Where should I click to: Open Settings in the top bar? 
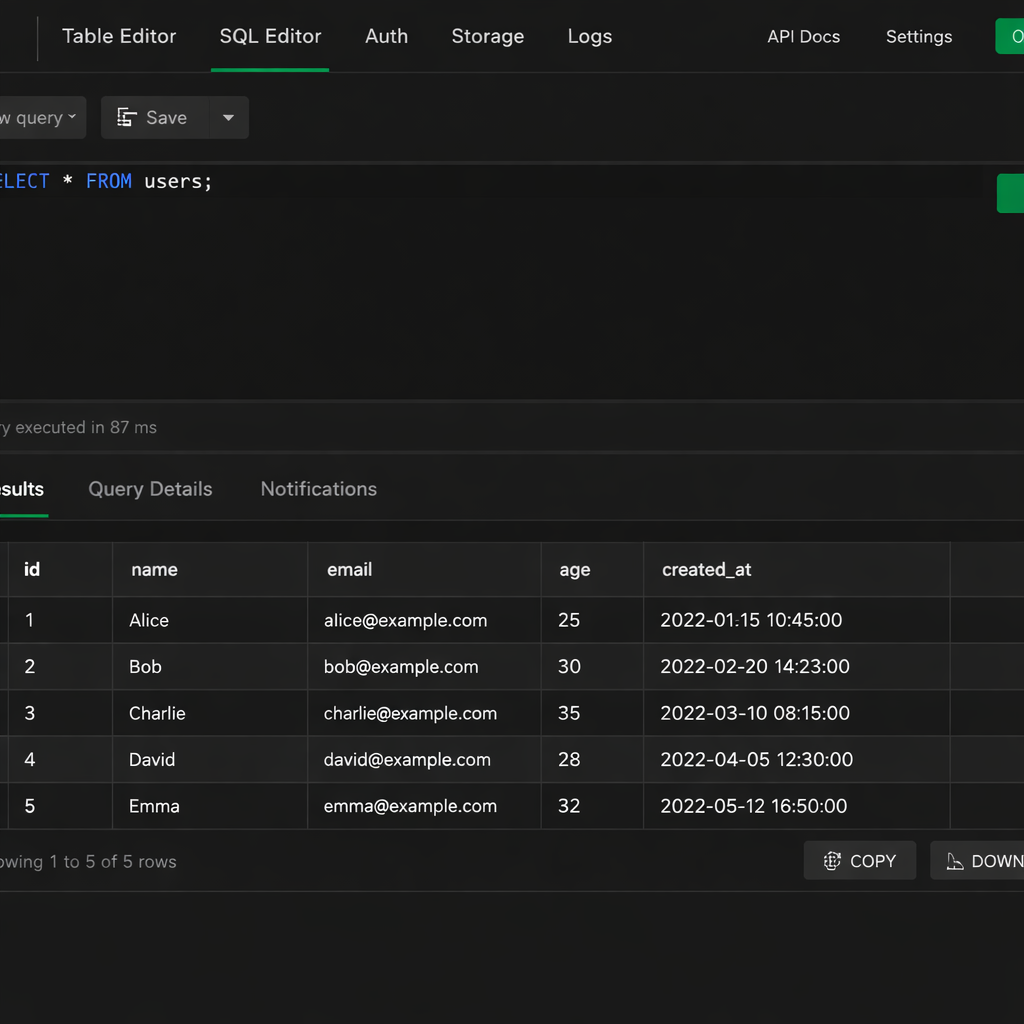[918, 37]
